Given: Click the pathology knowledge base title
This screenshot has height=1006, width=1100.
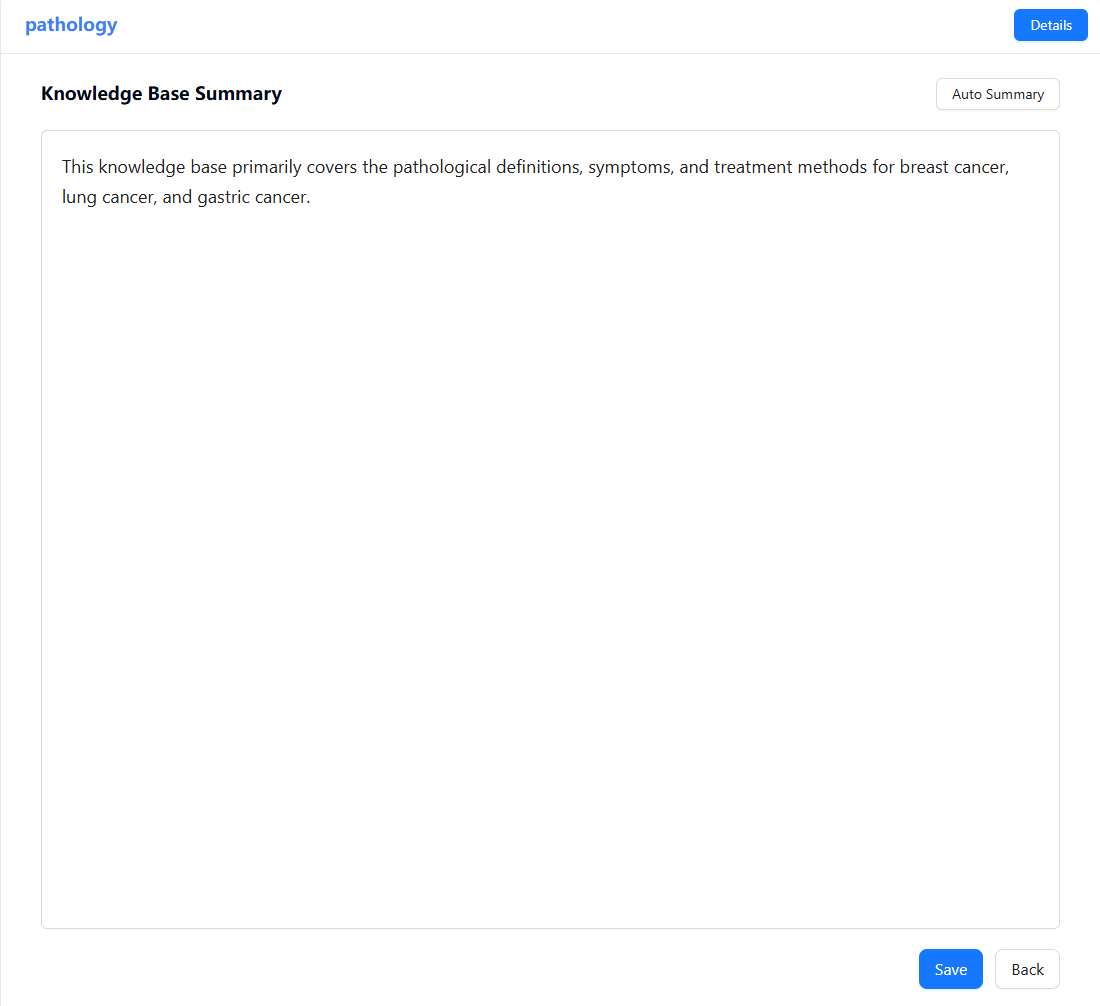Looking at the screenshot, I should pos(71,25).
